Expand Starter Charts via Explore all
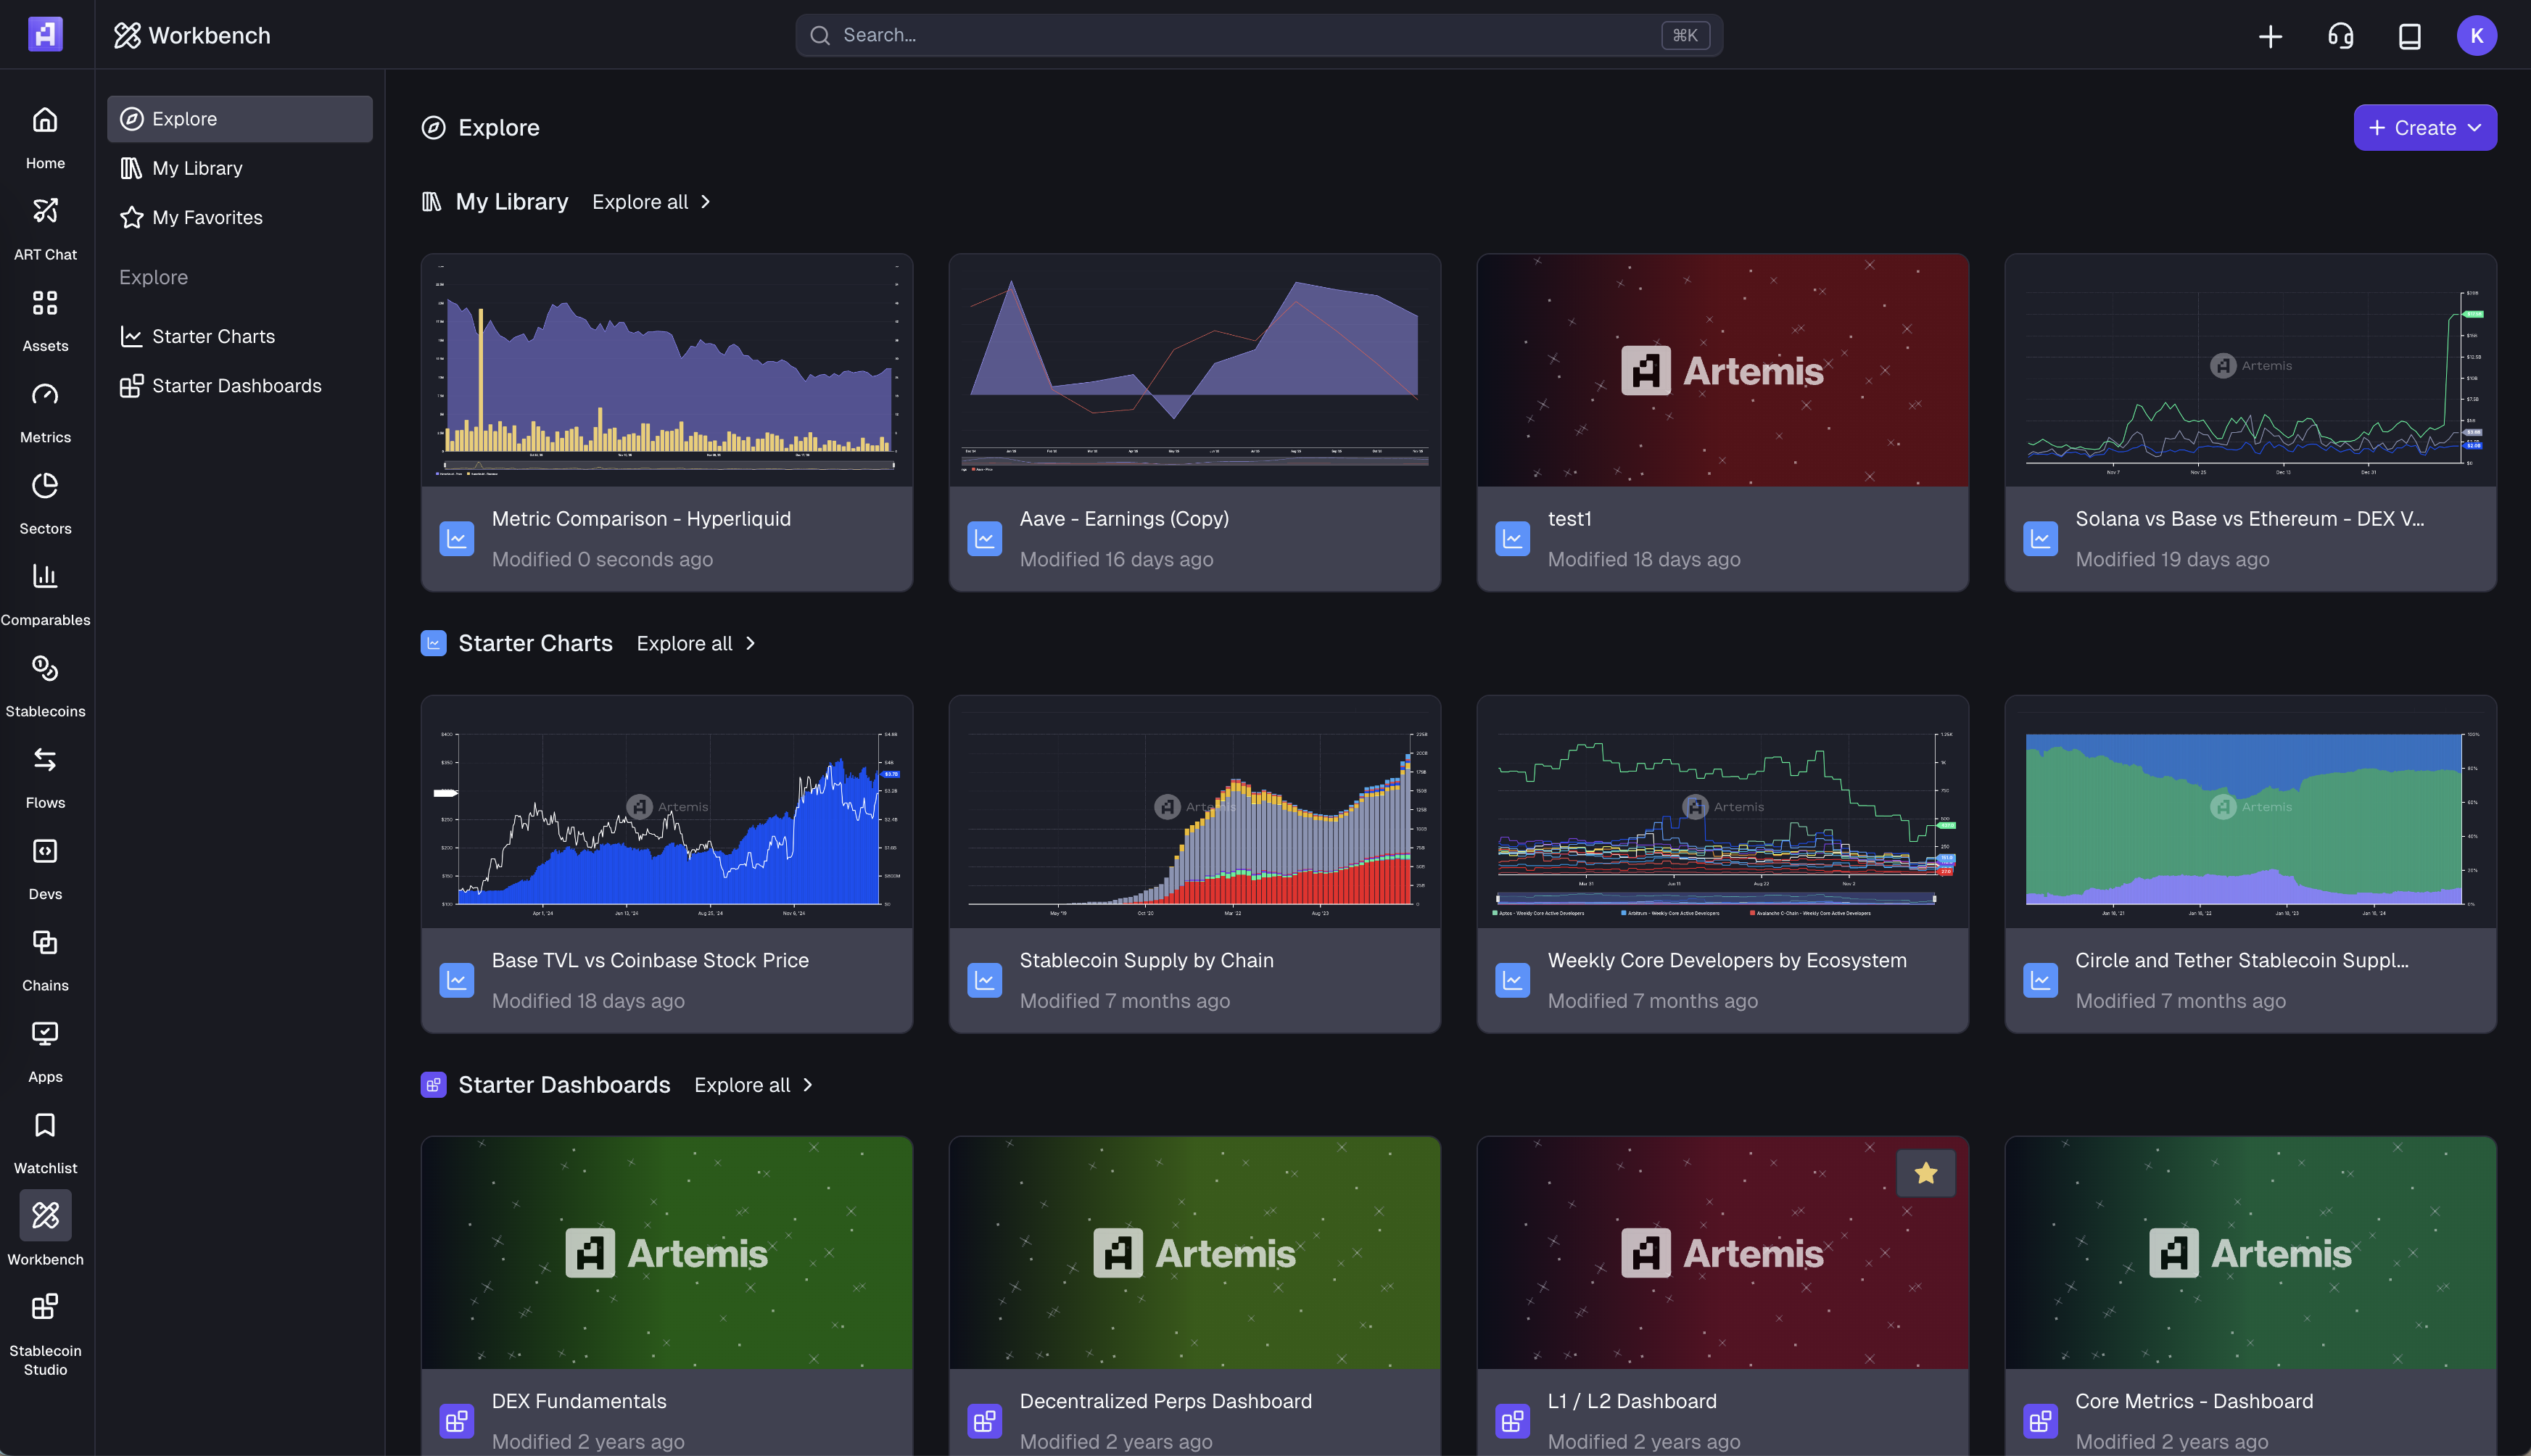The height and width of the screenshot is (1456, 2531). (696, 644)
